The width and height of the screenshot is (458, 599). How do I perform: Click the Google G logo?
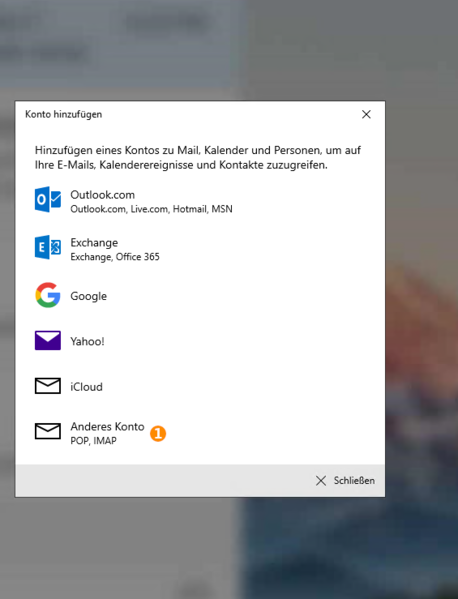48,295
